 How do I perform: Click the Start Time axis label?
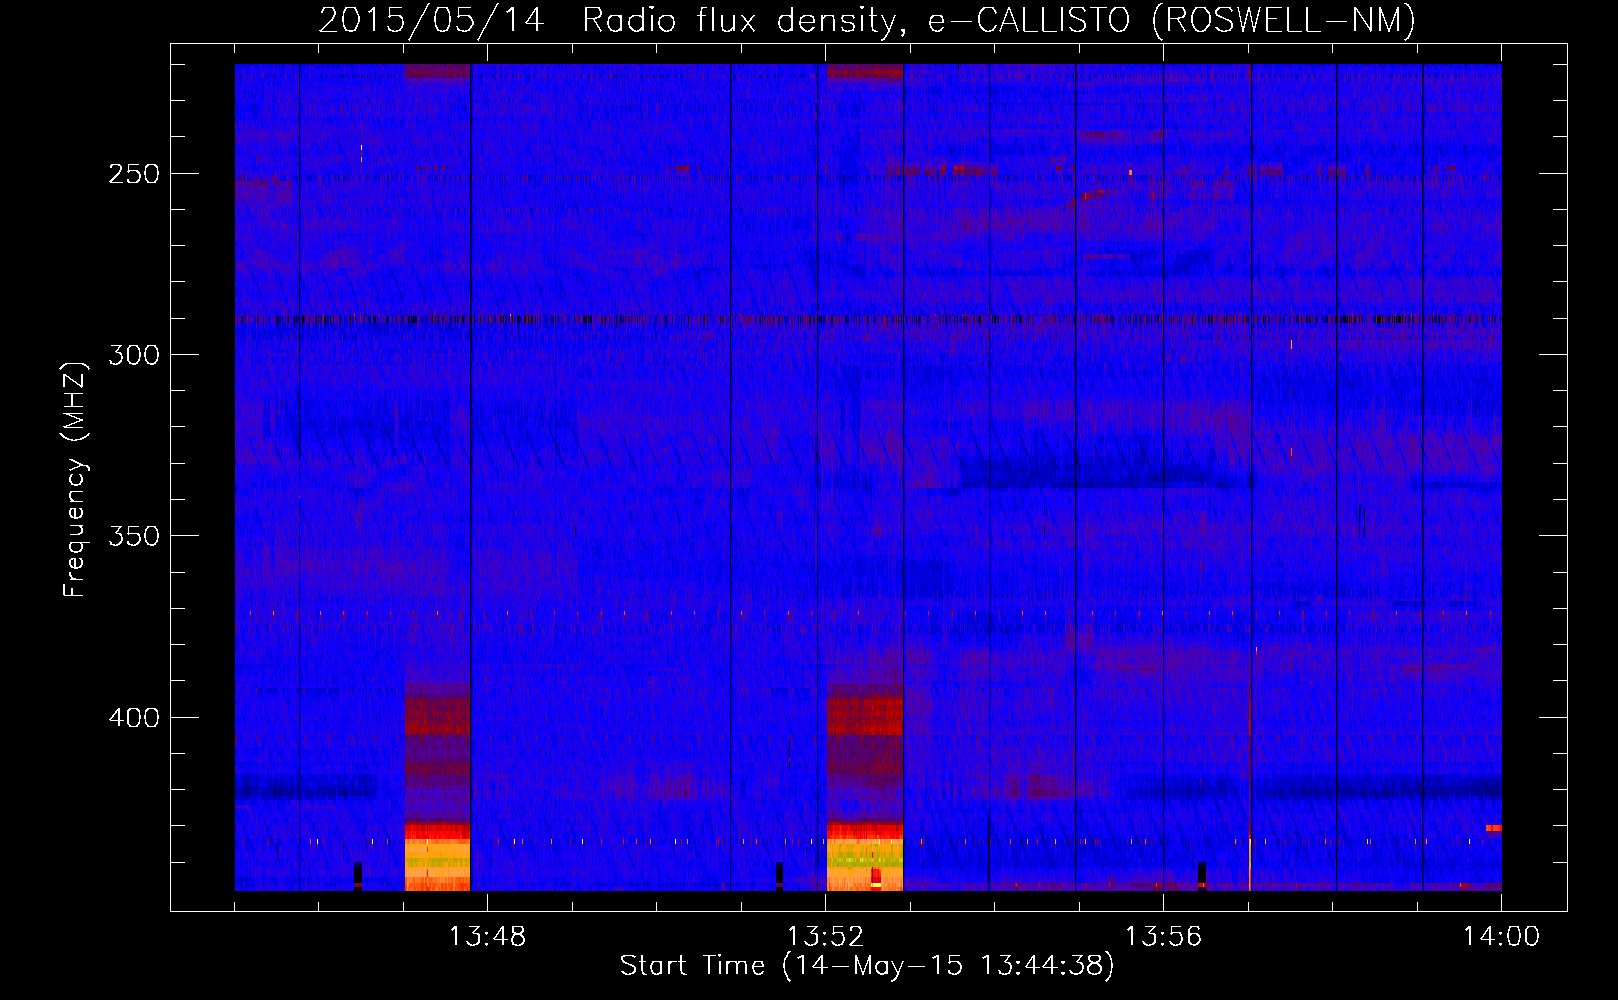(867, 966)
